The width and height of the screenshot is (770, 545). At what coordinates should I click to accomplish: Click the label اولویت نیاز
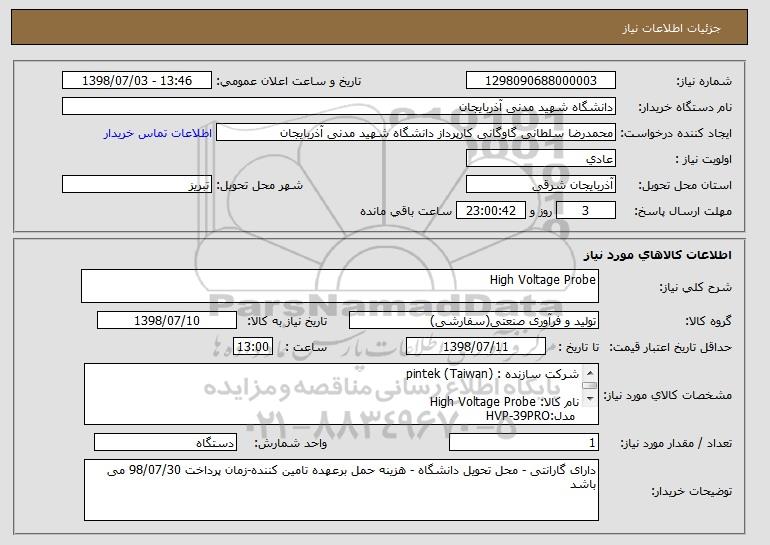tap(704, 160)
